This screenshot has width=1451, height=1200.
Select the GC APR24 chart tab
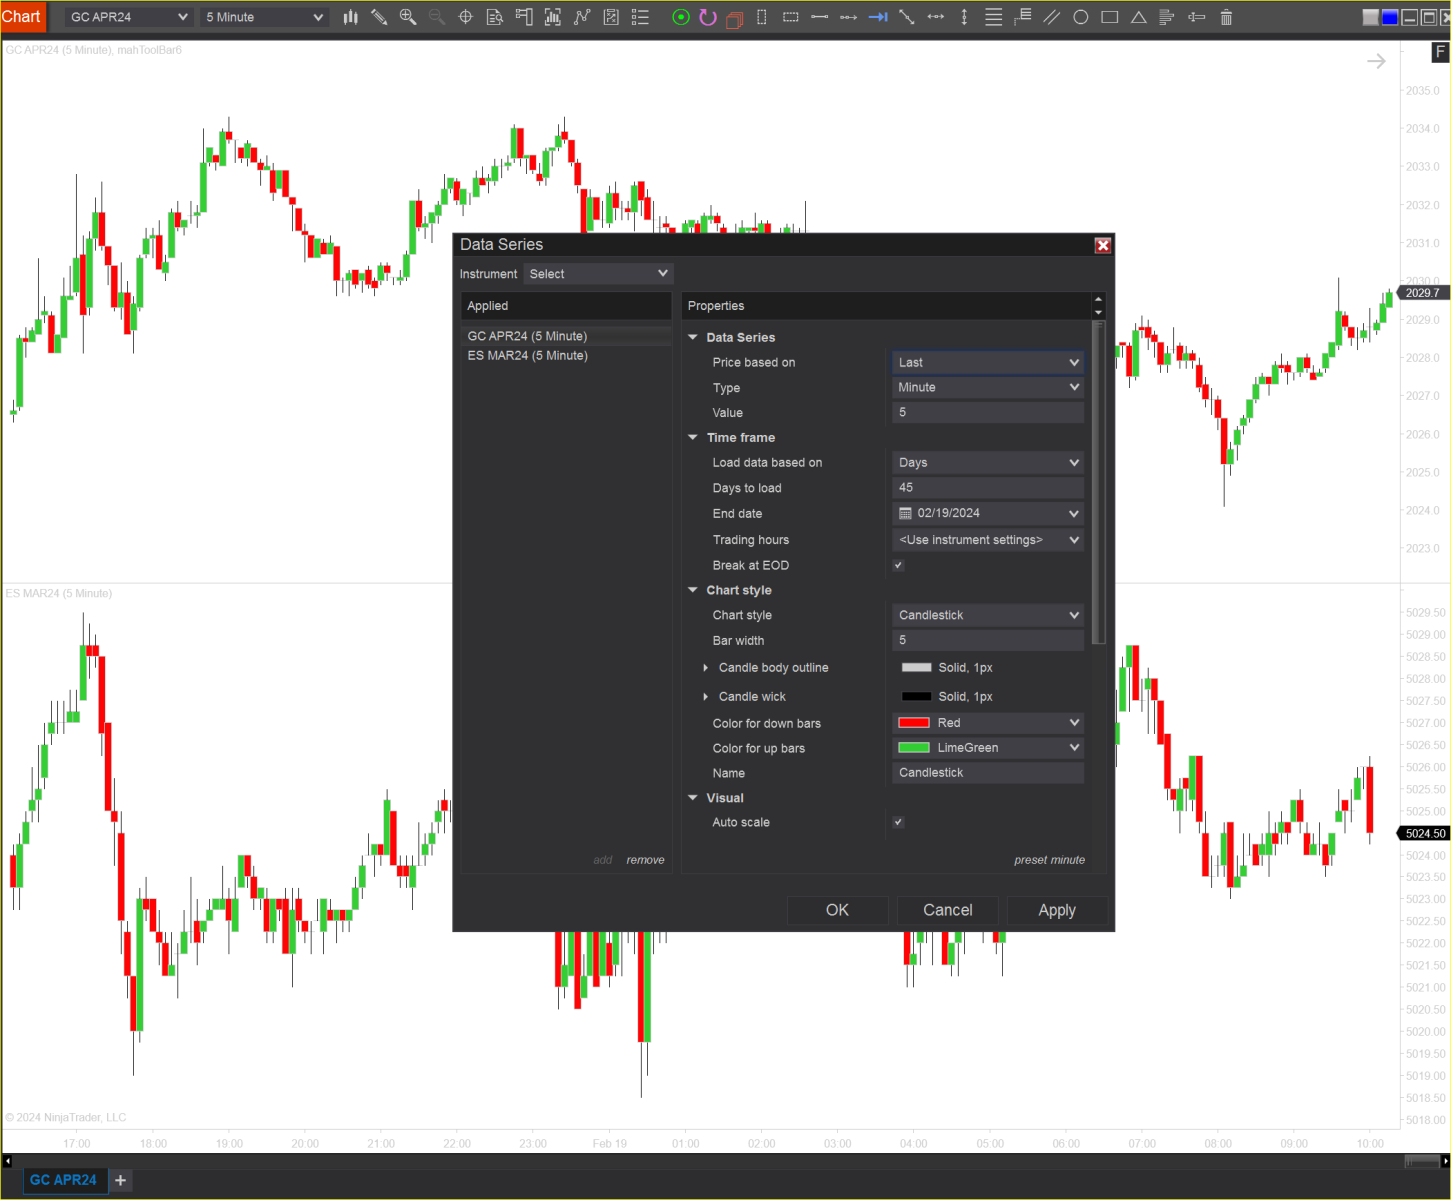tap(63, 1180)
